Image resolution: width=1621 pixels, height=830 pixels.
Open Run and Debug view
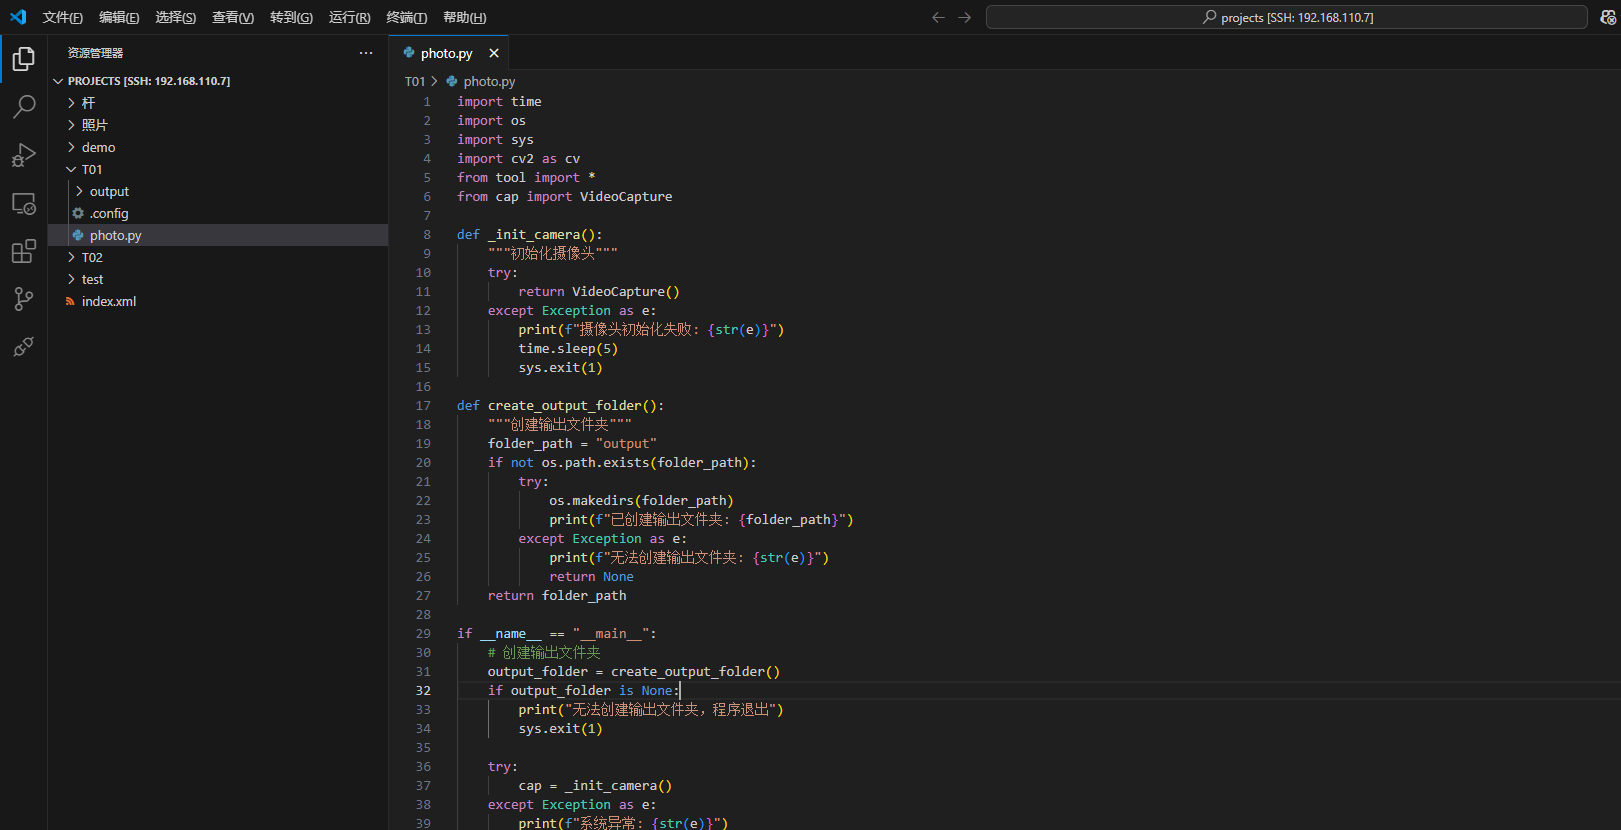(24, 155)
